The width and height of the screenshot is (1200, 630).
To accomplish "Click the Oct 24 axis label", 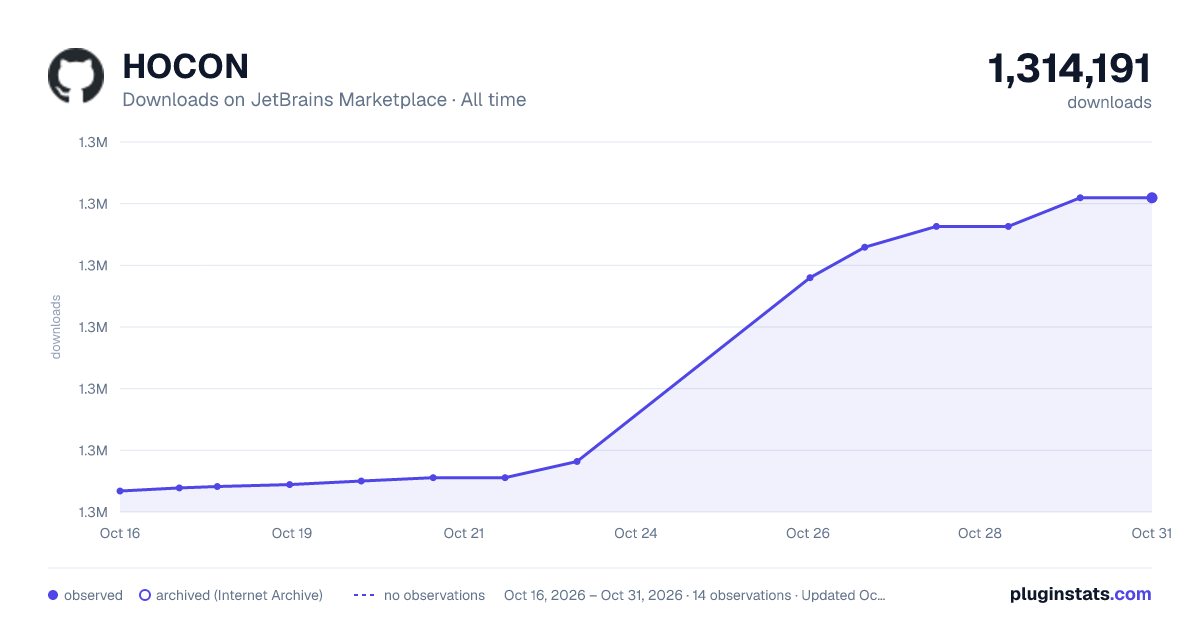I will [x=636, y=533].
